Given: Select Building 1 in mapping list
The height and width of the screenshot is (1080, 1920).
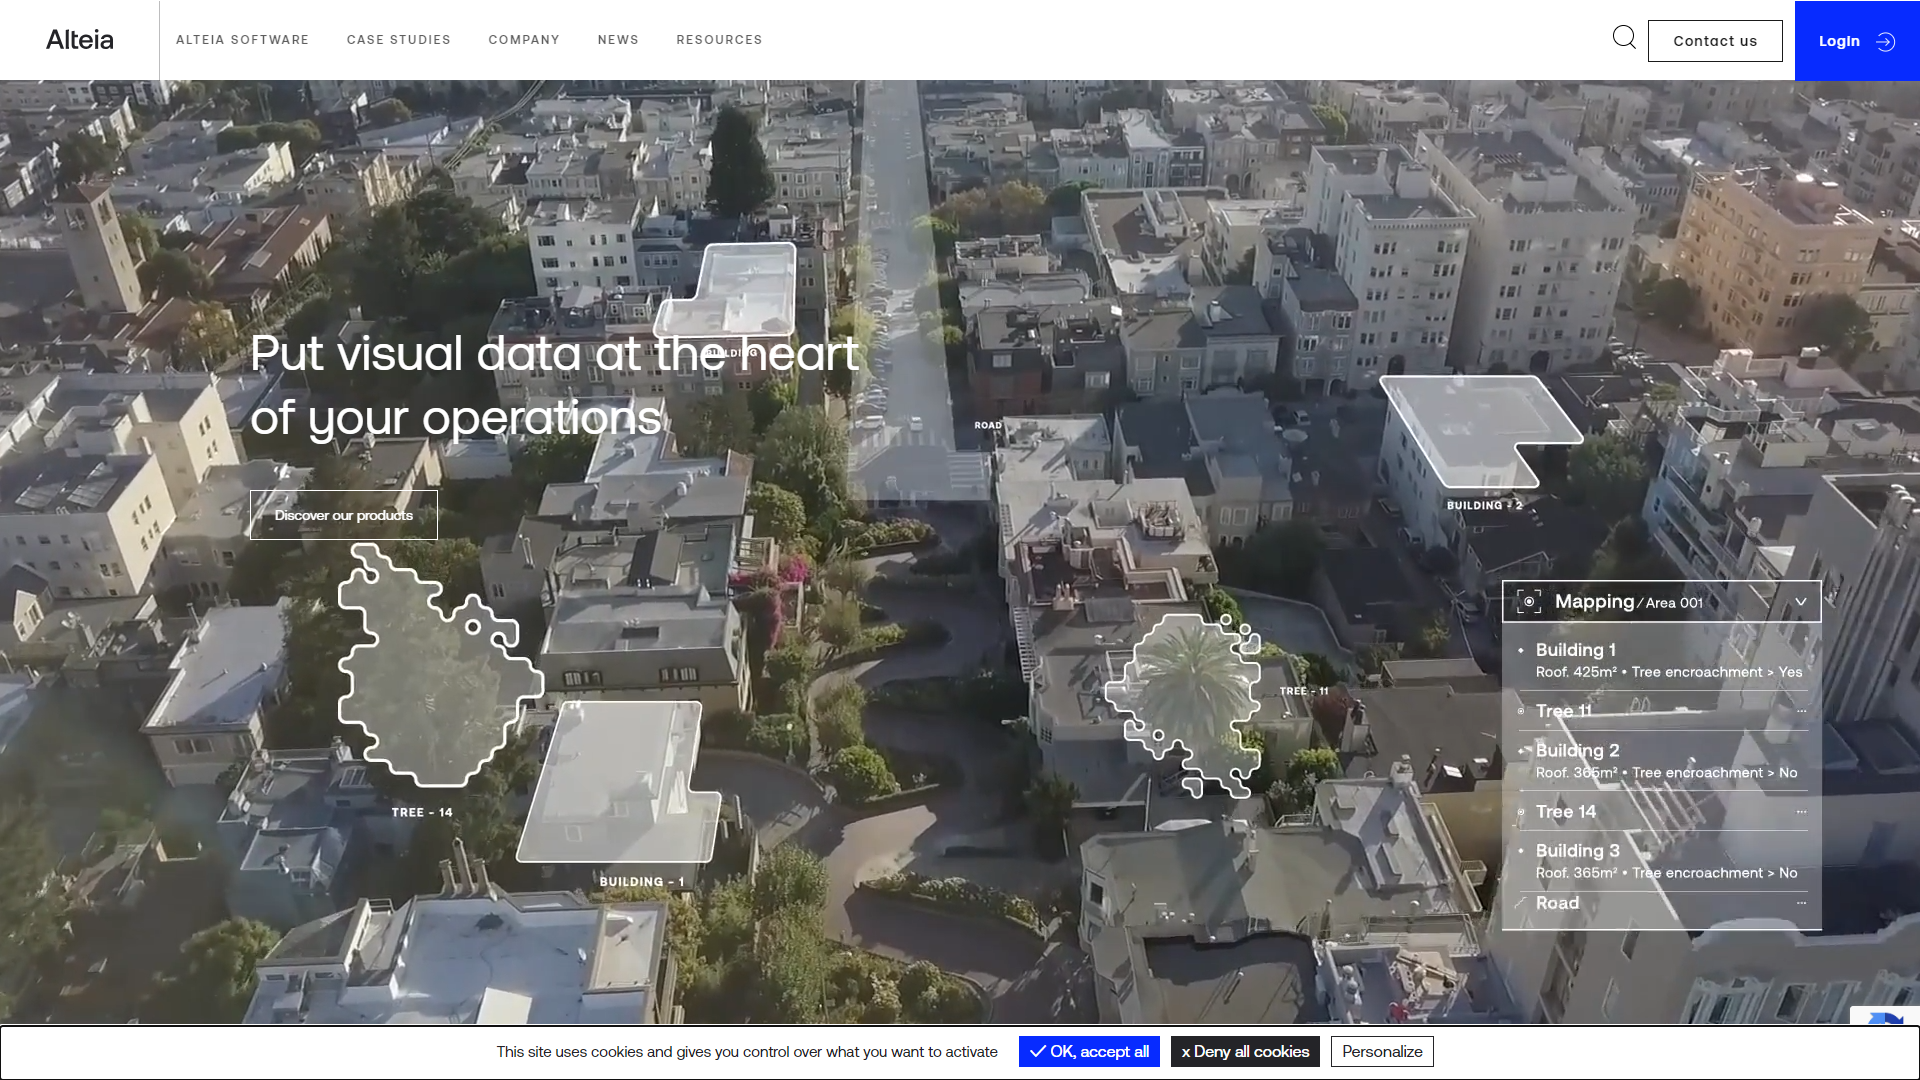Looking at the screenshot, I should [1576, 650].
